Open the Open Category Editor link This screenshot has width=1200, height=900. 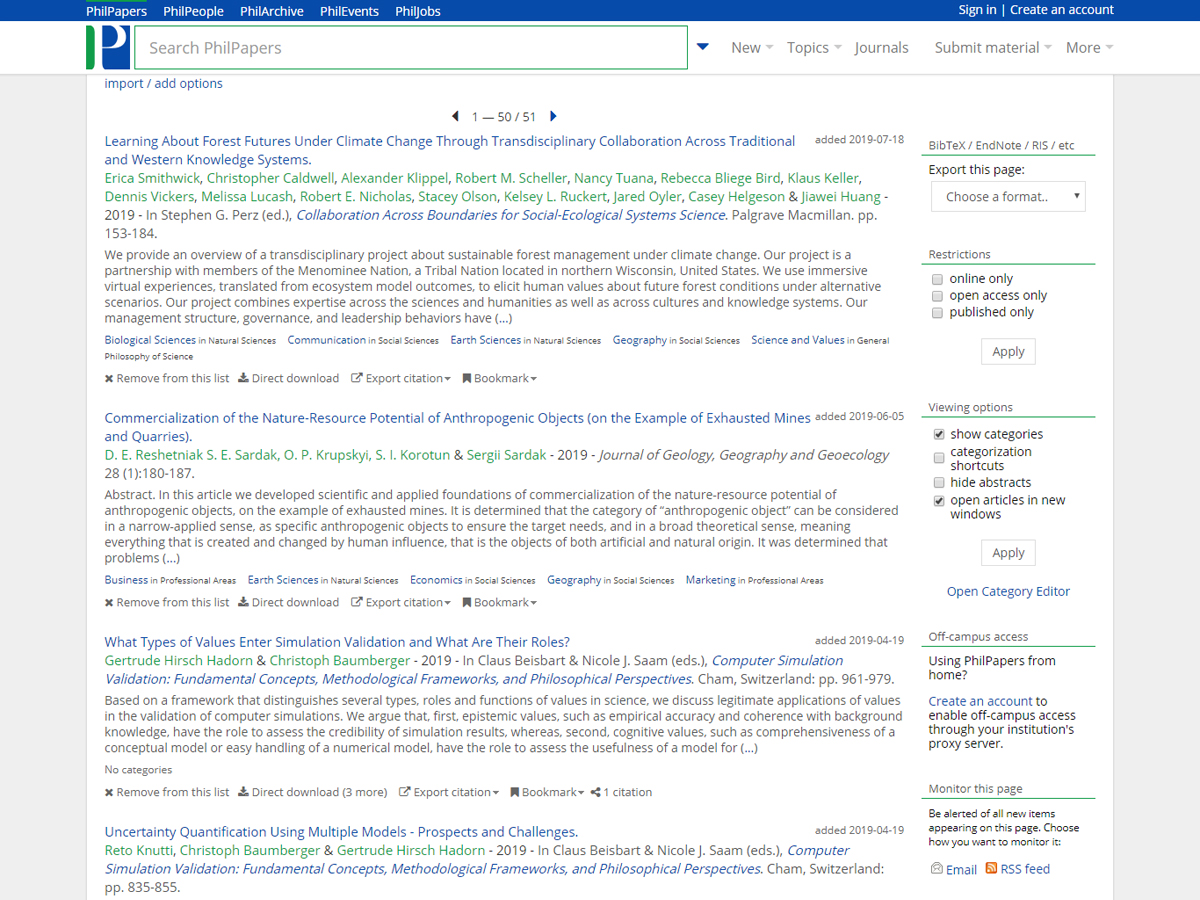click(x=1007, y=591)
